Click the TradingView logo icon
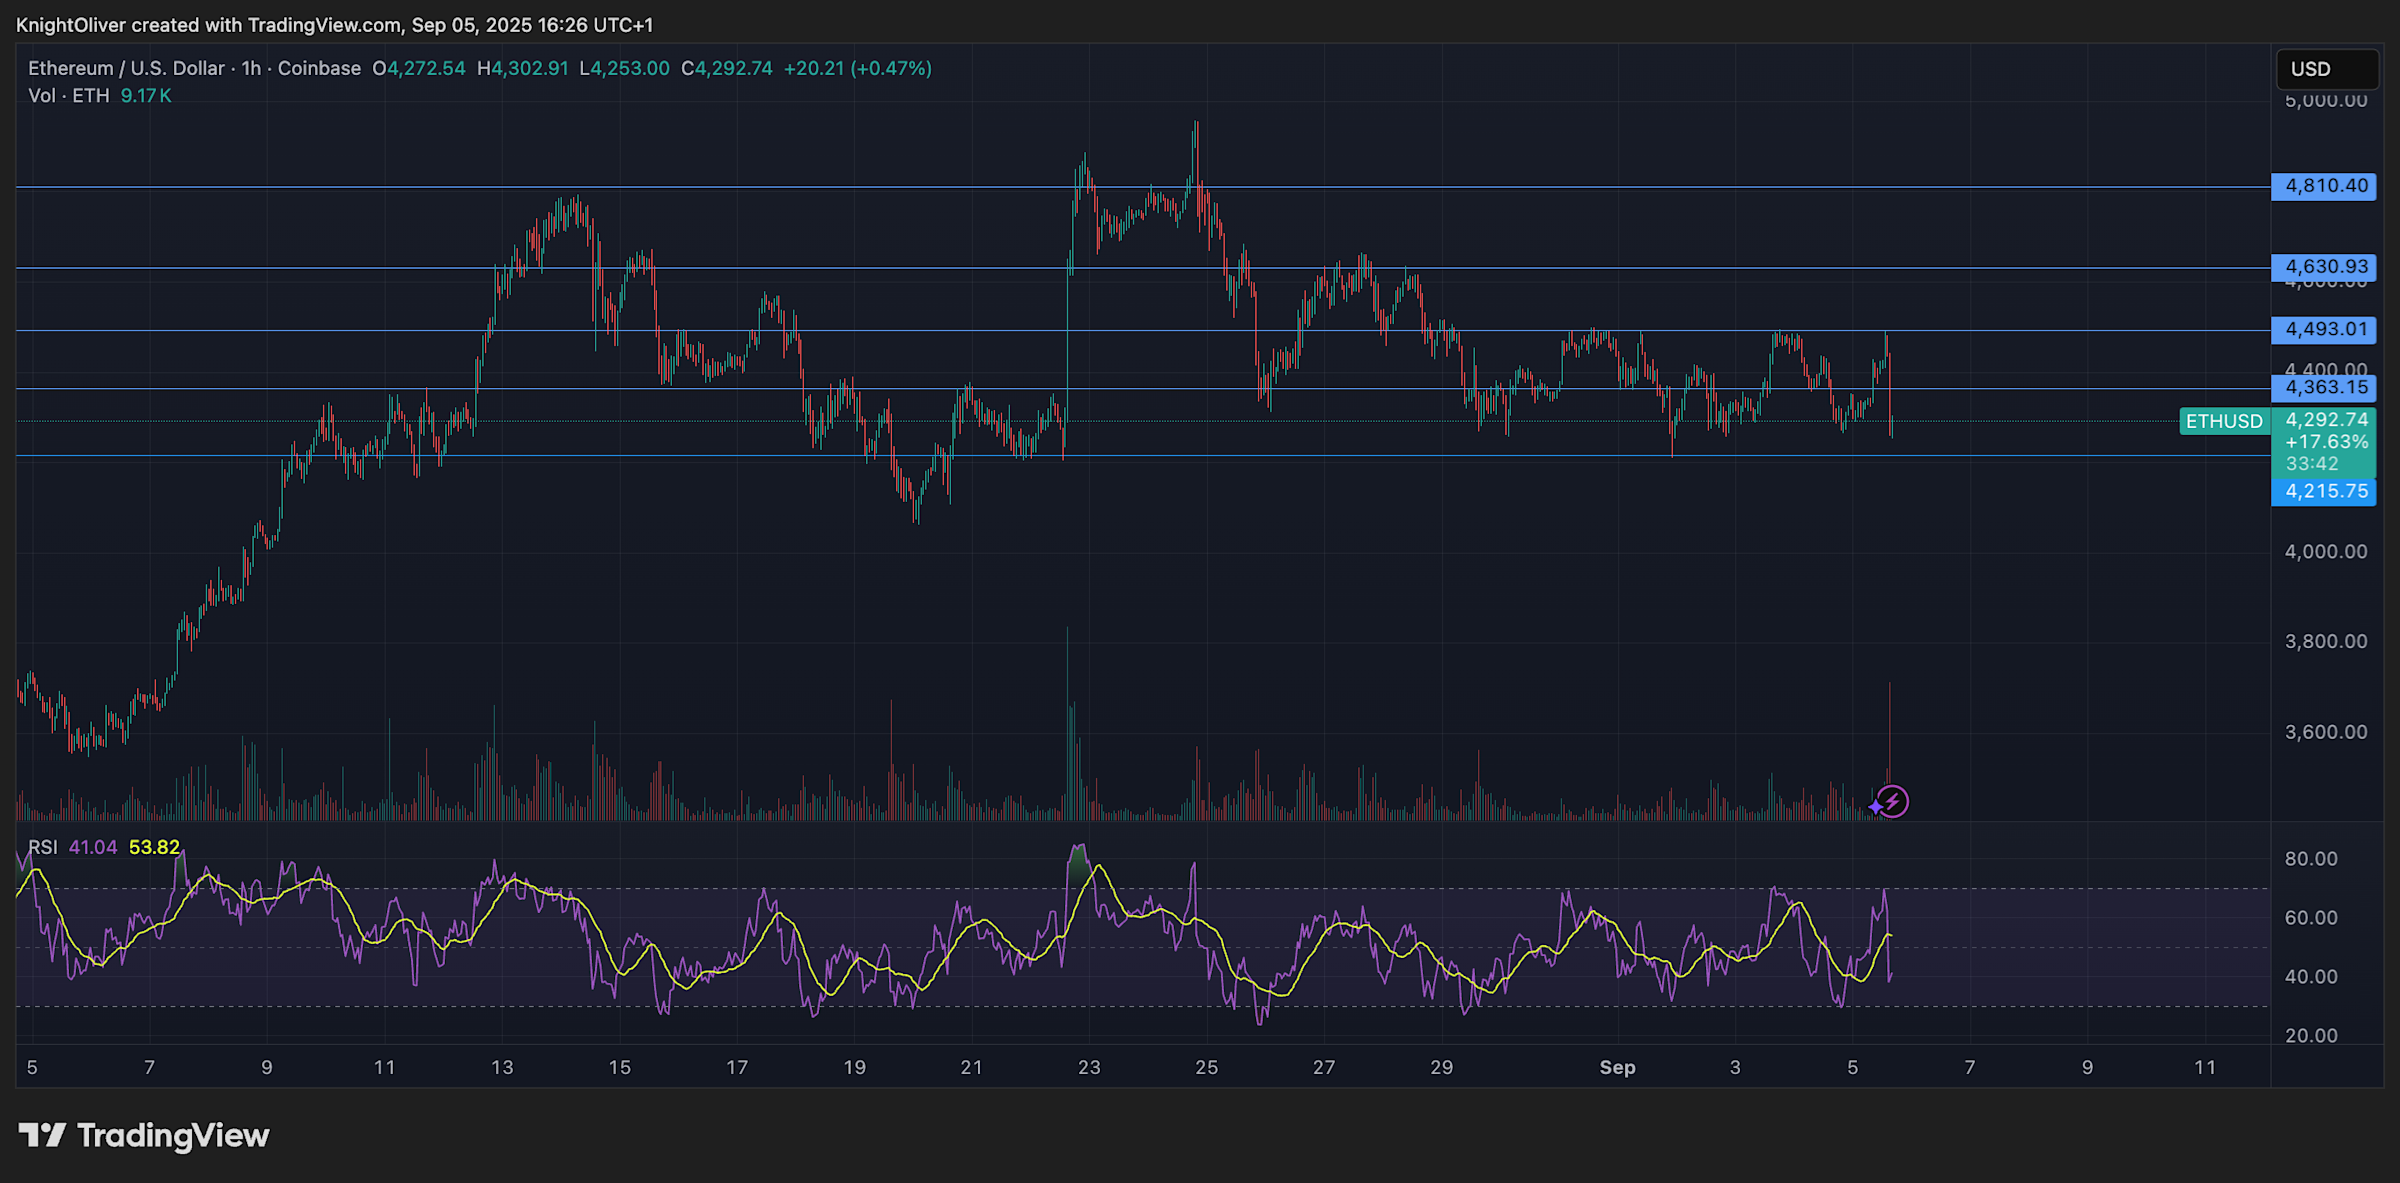Viewport: 2400px width, 1183px height. pos(42,1135)
